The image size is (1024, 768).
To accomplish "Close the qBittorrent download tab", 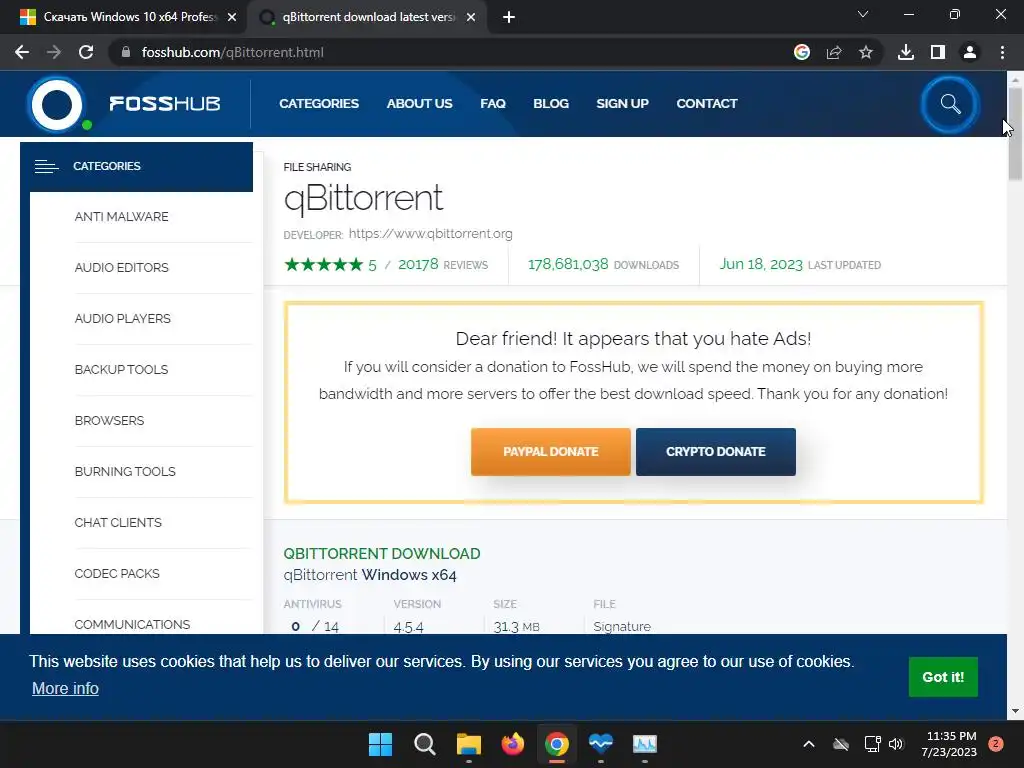I will tap(471, 18).
